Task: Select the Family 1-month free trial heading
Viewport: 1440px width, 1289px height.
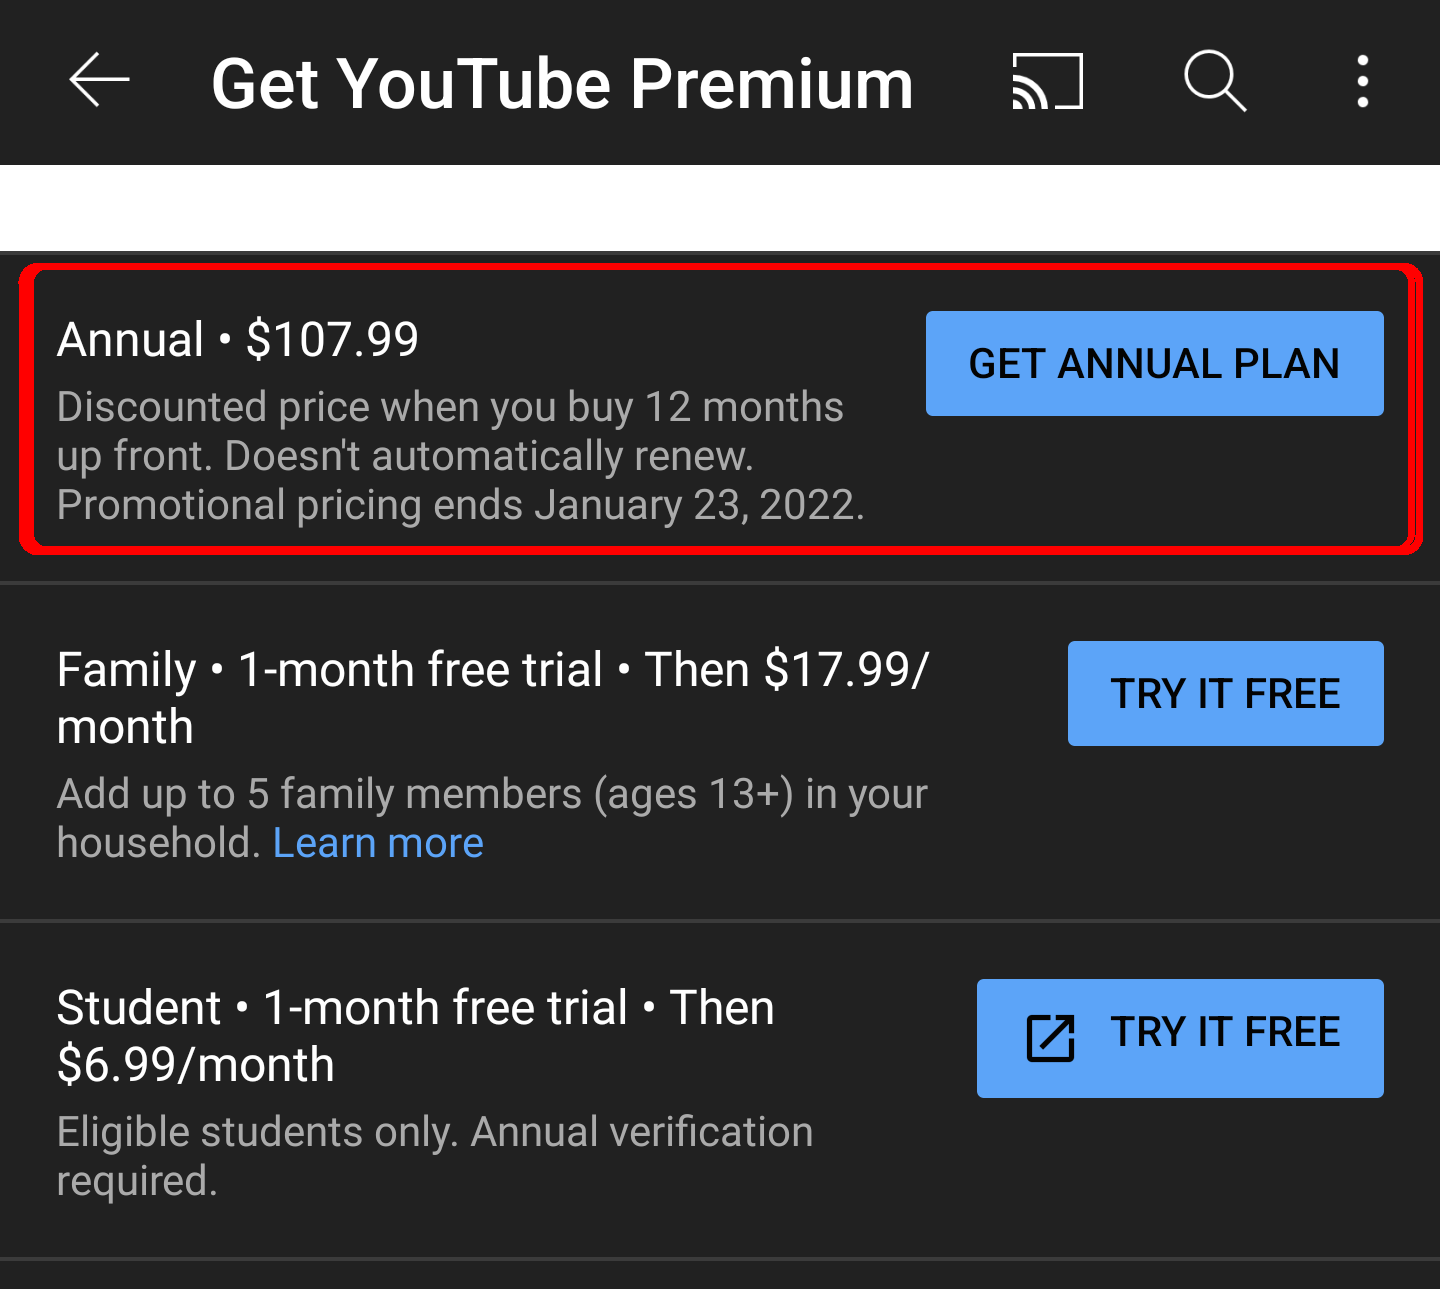Action: point(493,698)
